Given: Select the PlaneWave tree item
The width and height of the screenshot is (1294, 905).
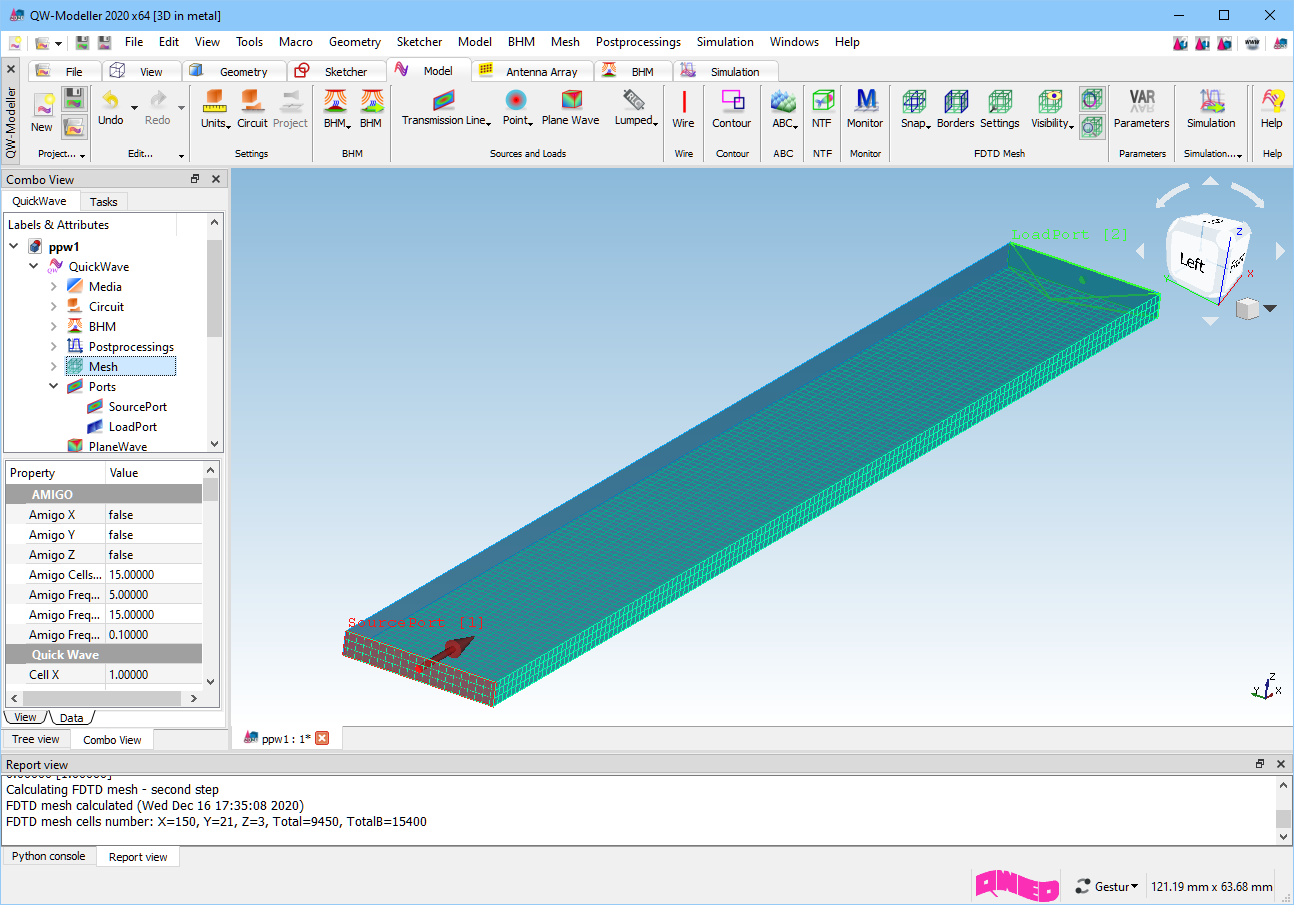Looking at the screenshot, I should click(x=117, y=446).
